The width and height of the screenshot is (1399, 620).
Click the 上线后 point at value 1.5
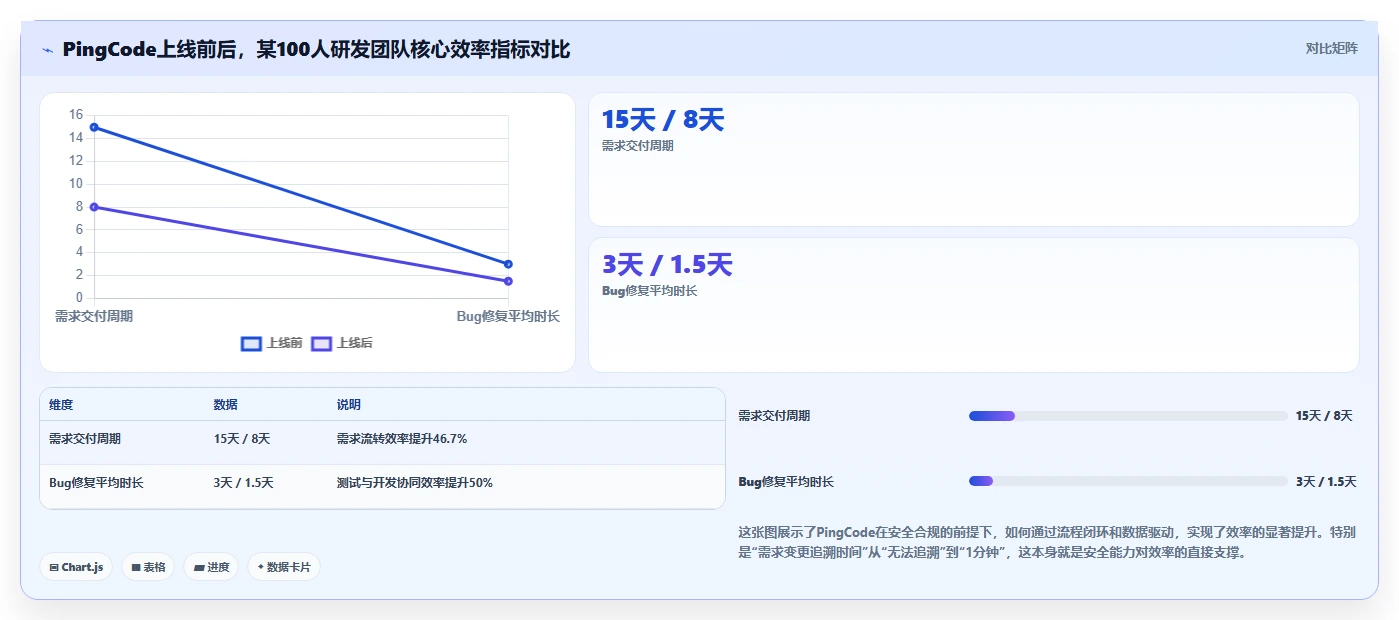(508, 281)
